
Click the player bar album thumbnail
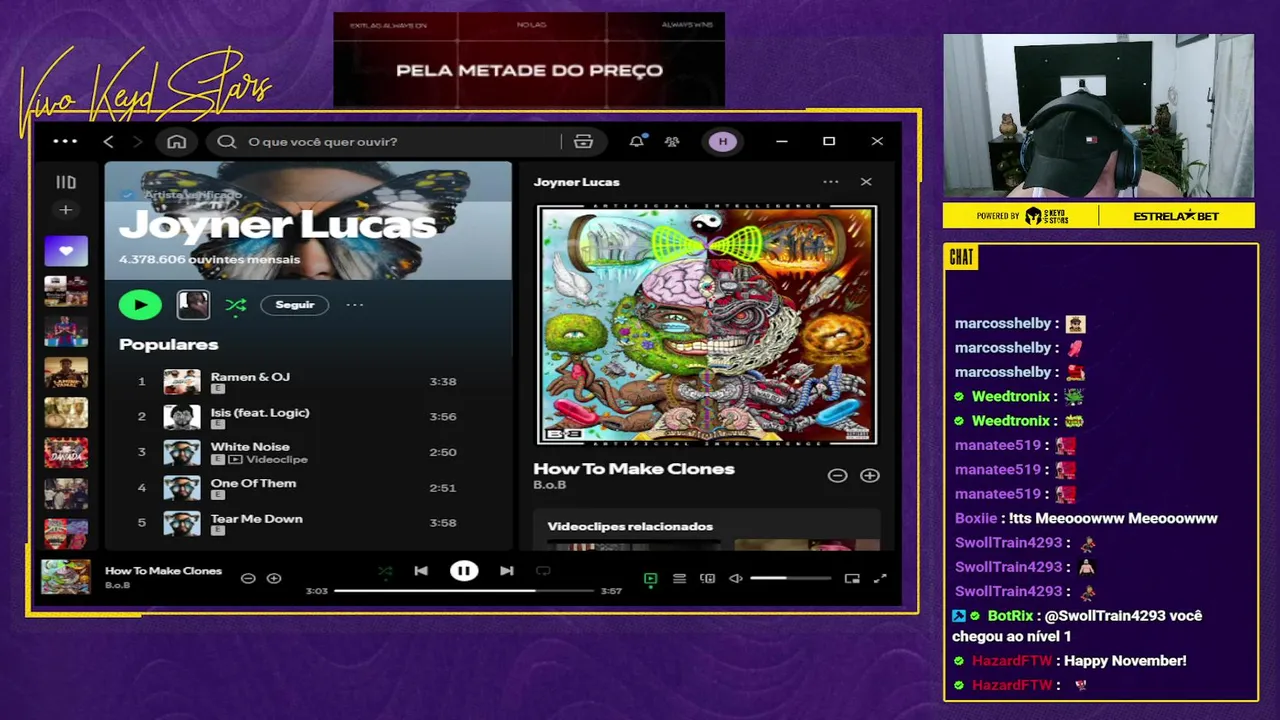[x=66, y=577]
